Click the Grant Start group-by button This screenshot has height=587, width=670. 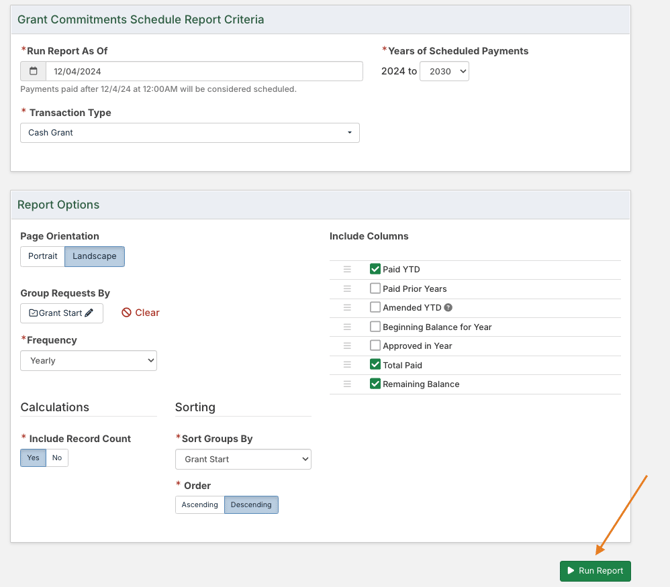point(61,313)
